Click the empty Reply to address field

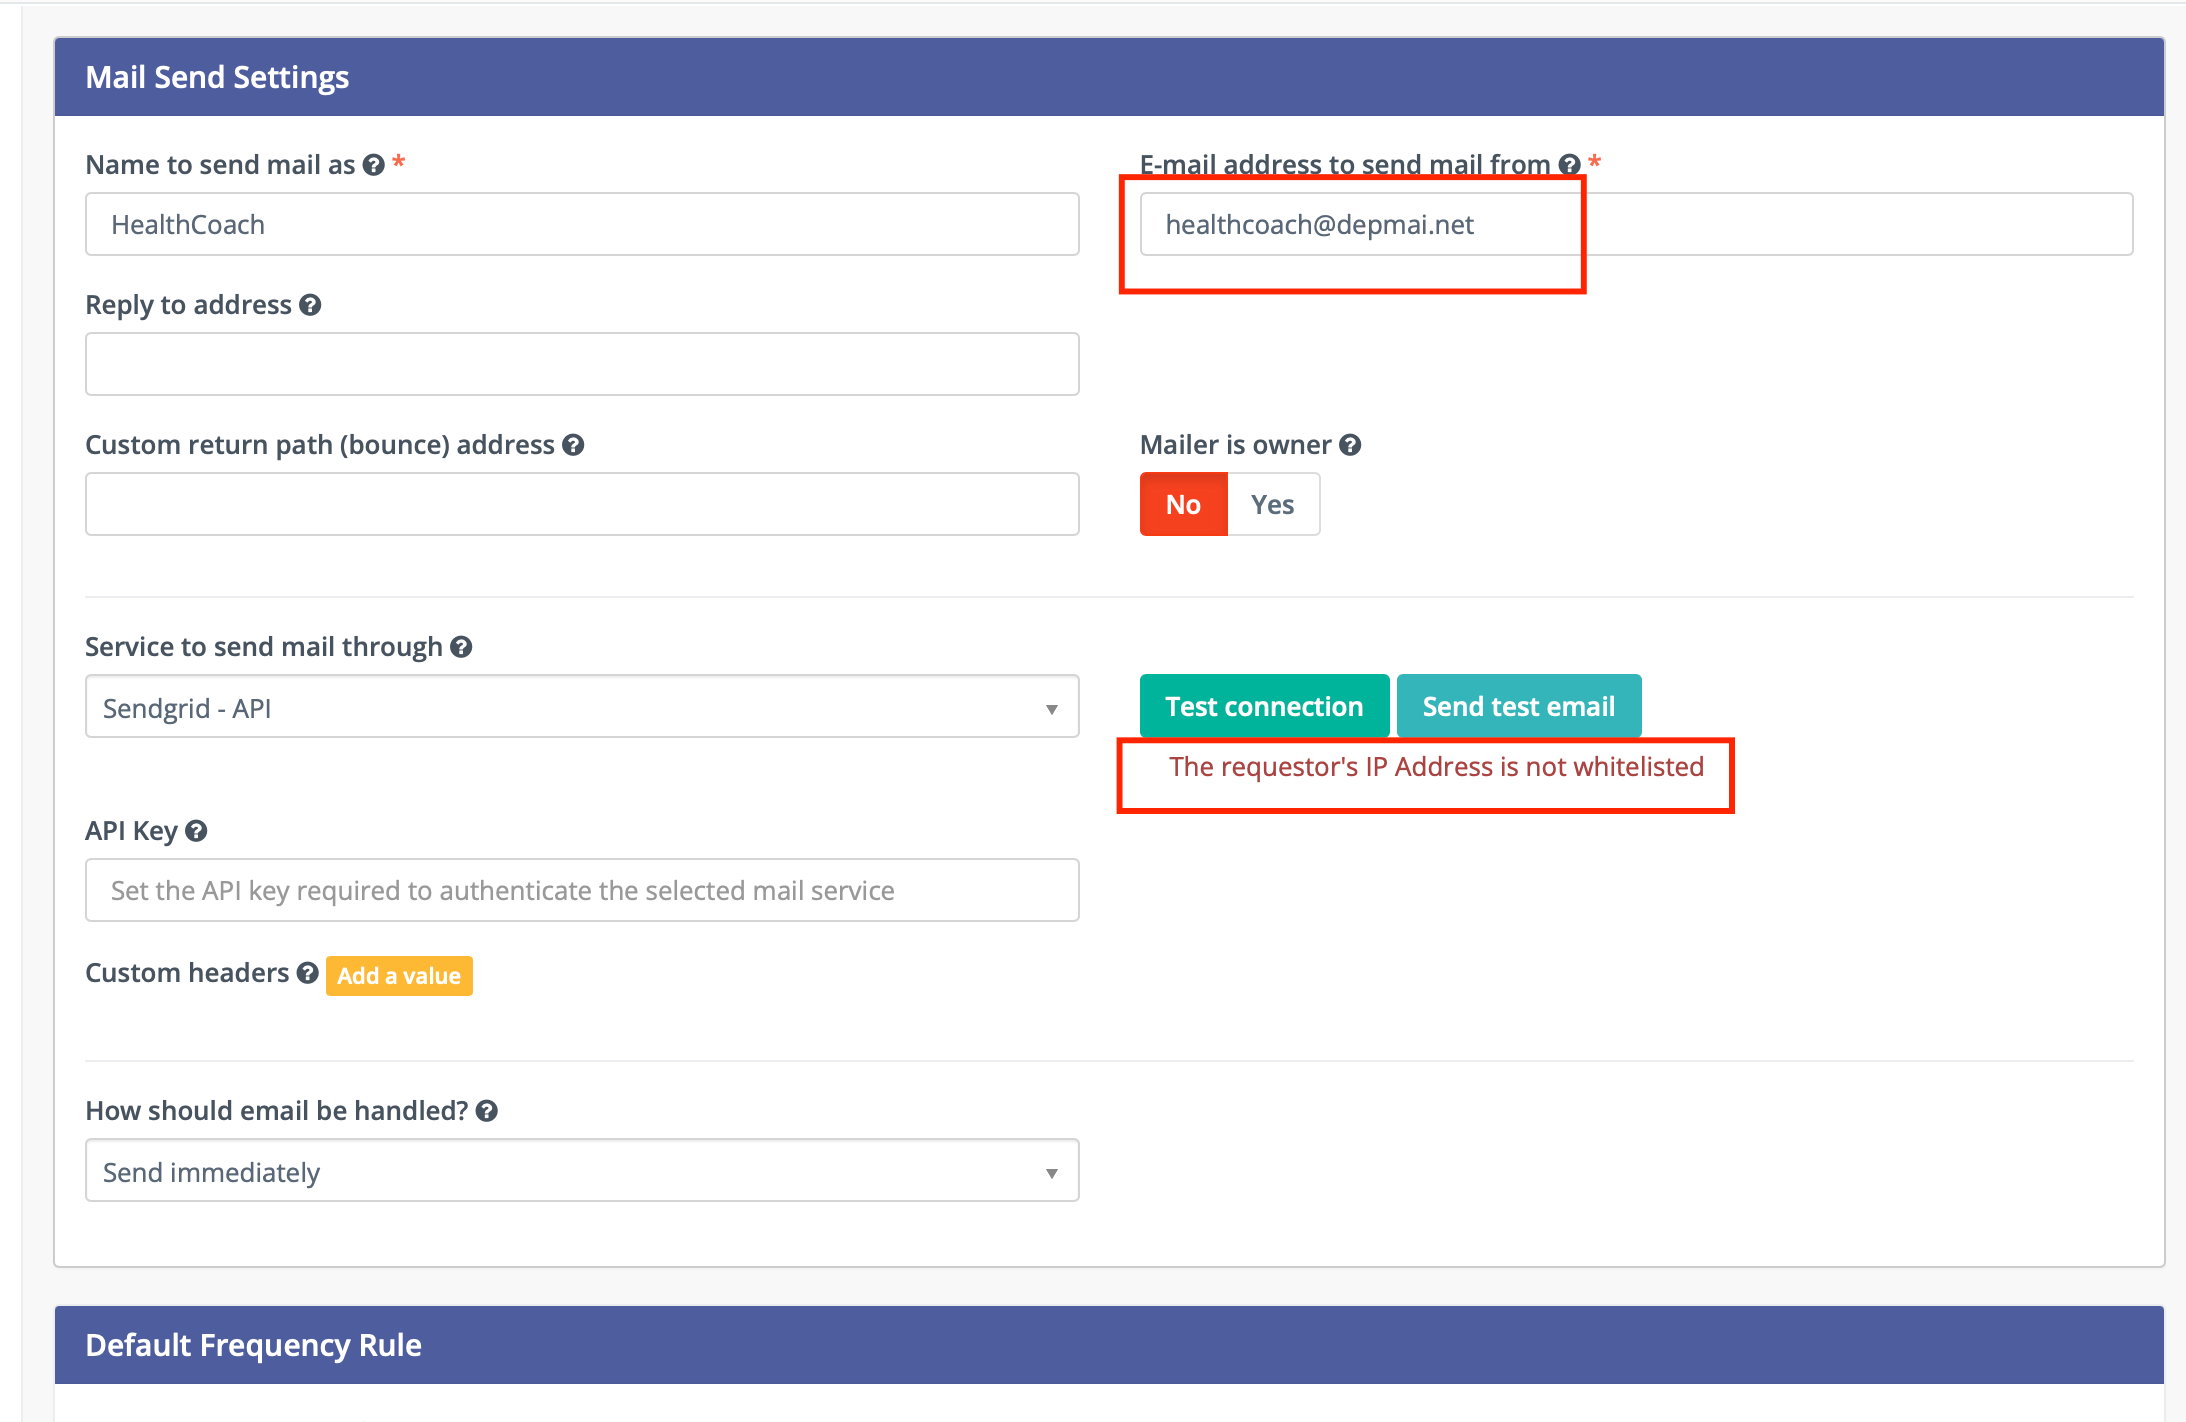click(582, 364)
